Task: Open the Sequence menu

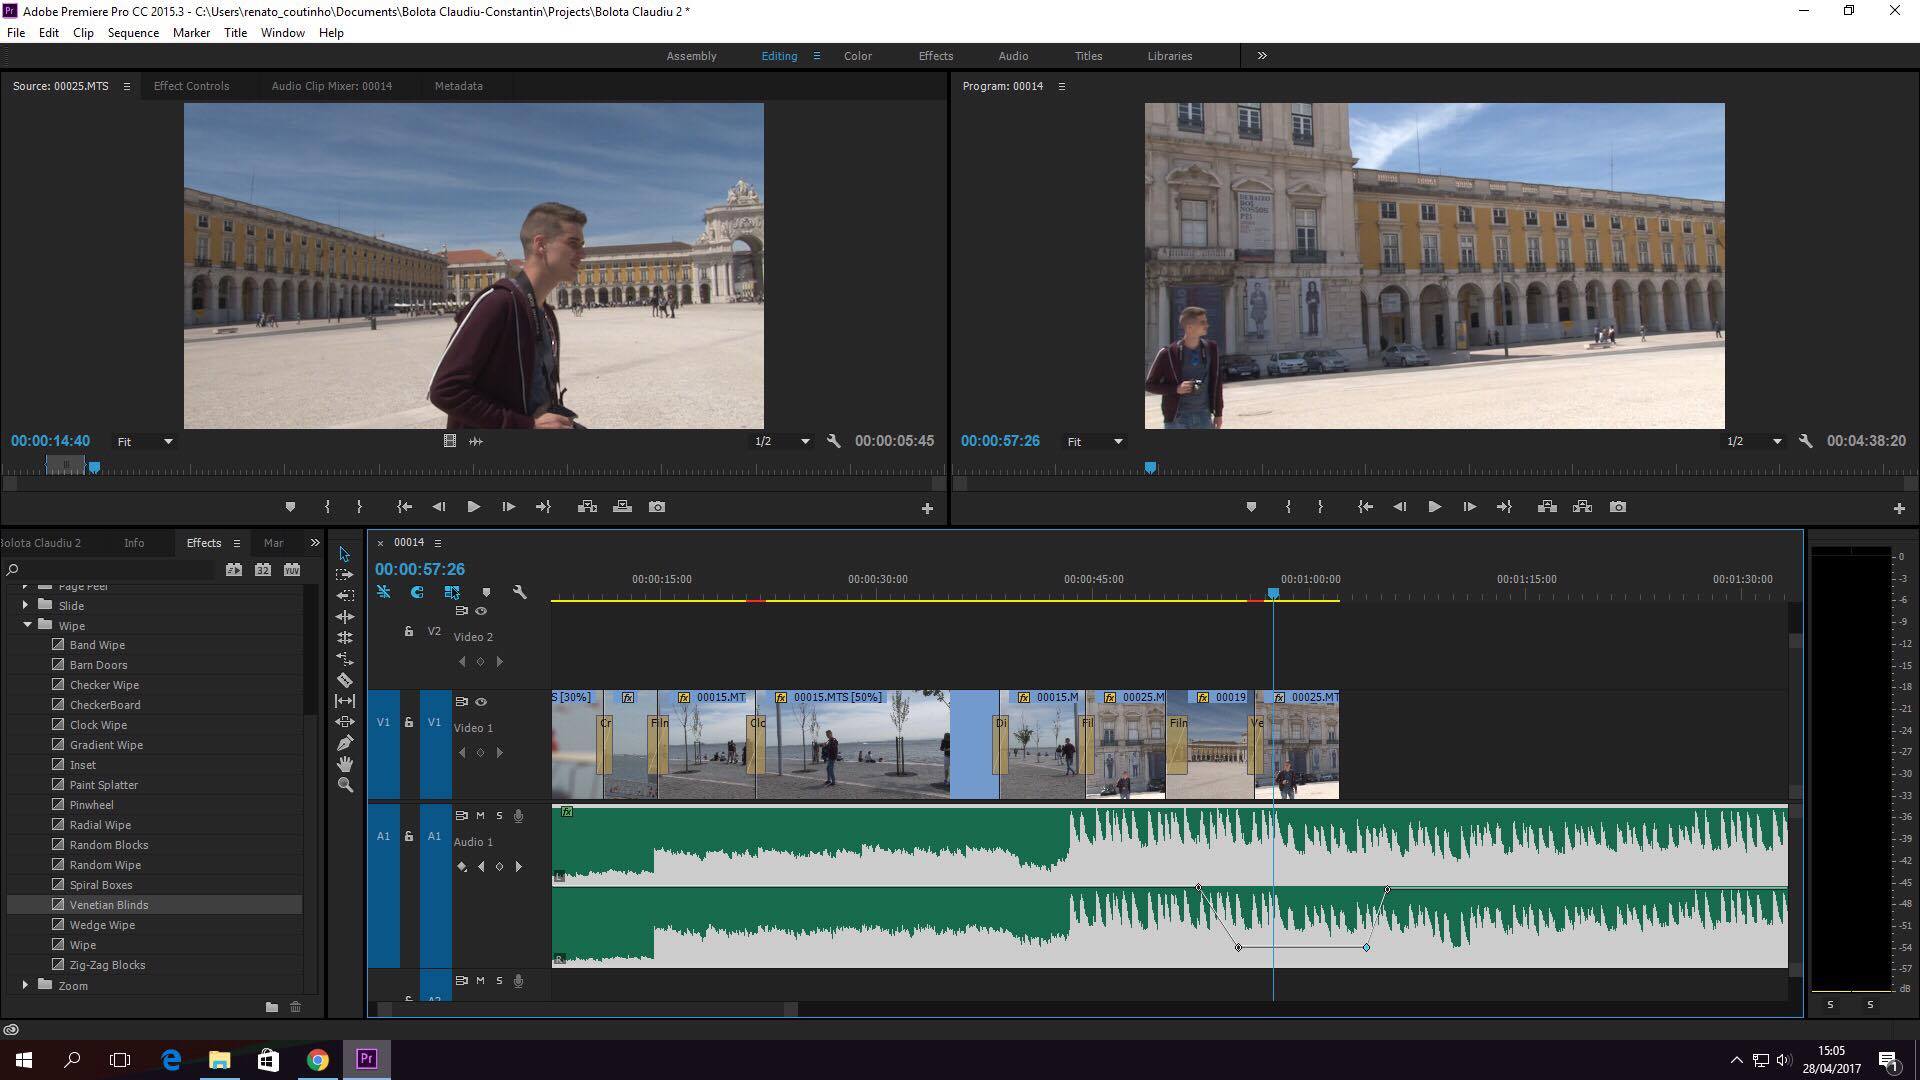Action: 133,33
